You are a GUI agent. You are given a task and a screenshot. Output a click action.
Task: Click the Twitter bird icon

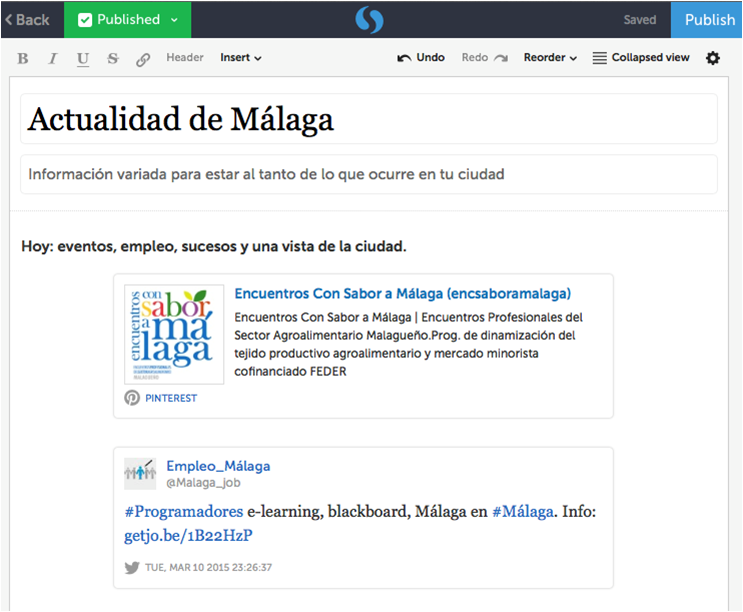132,567
